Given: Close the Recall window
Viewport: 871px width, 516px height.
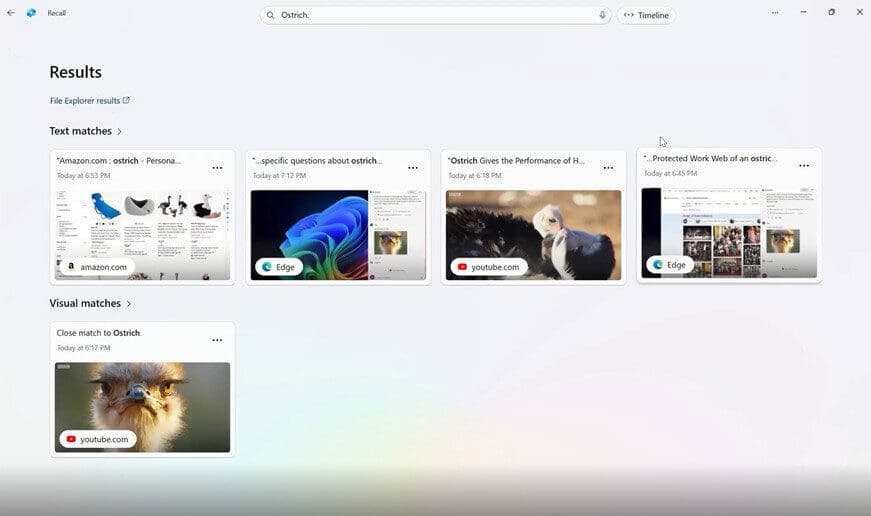Looking at the screenshot, I should point(860,12).
